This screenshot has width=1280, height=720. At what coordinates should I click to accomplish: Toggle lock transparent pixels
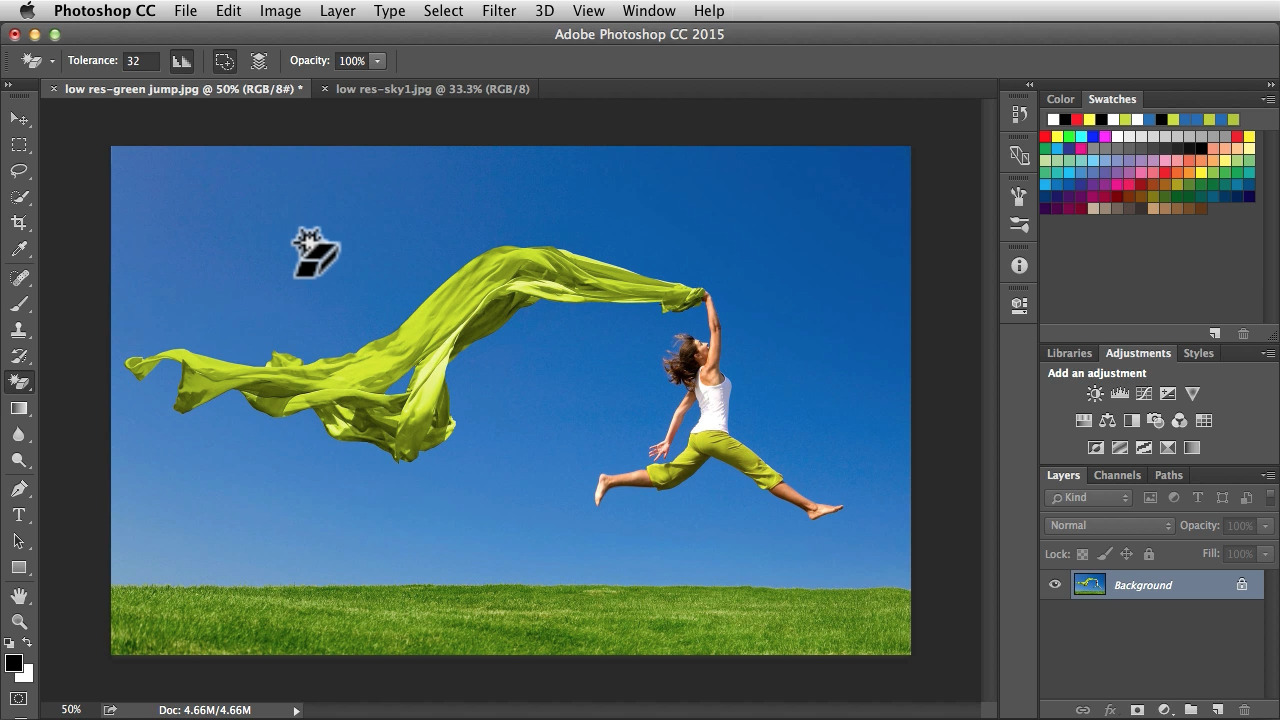click(x=1082, y=554)
